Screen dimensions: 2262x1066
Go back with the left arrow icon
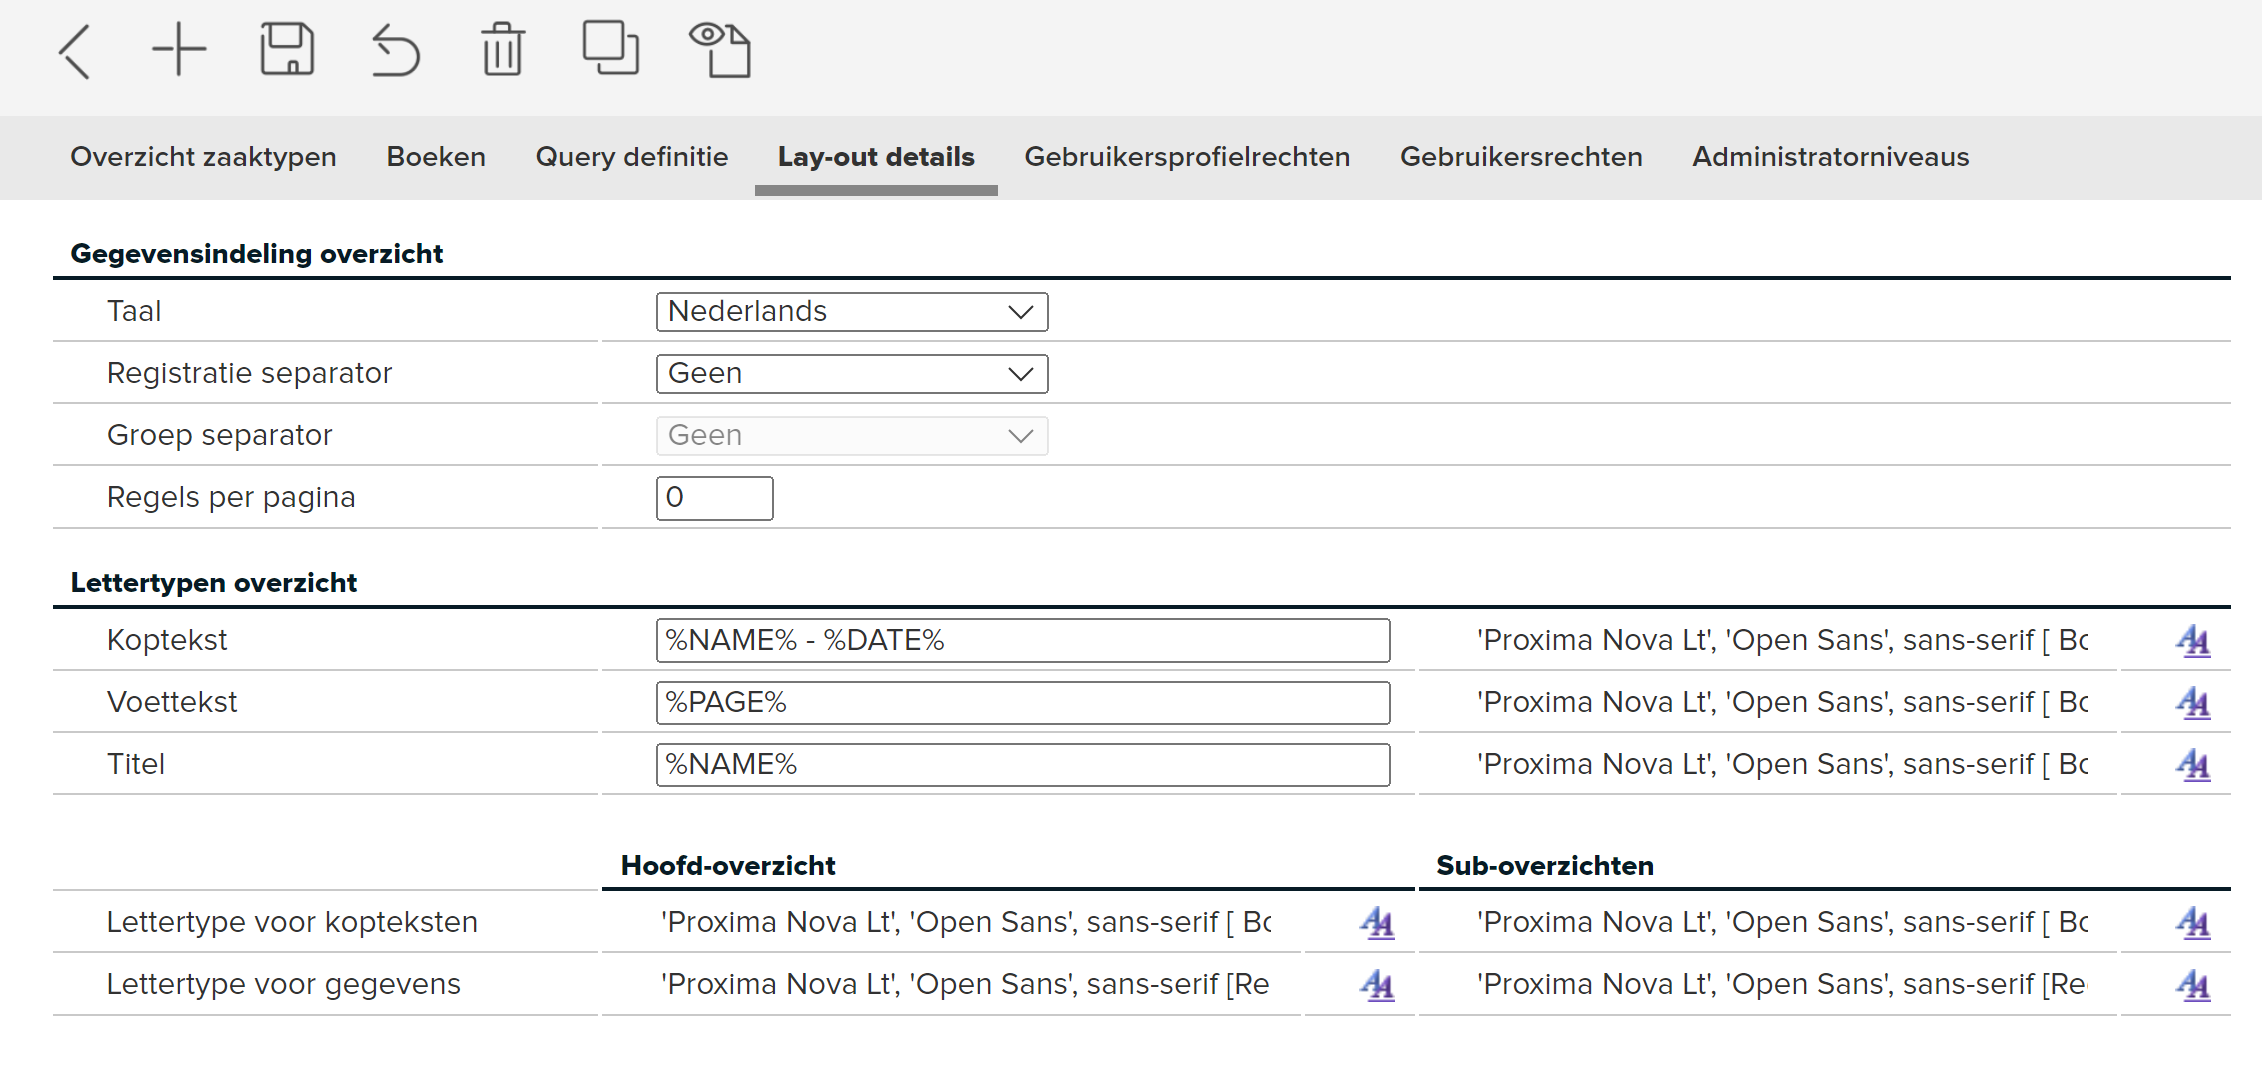76,51
